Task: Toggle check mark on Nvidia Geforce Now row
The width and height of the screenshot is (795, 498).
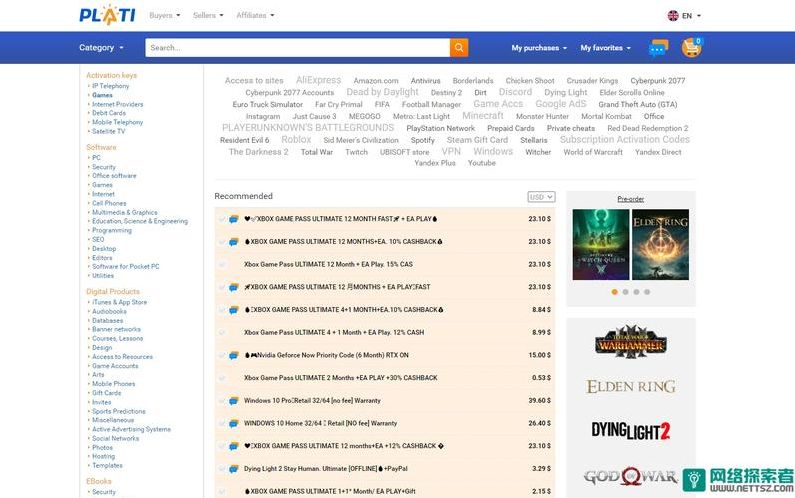Action: coord(222,355)
